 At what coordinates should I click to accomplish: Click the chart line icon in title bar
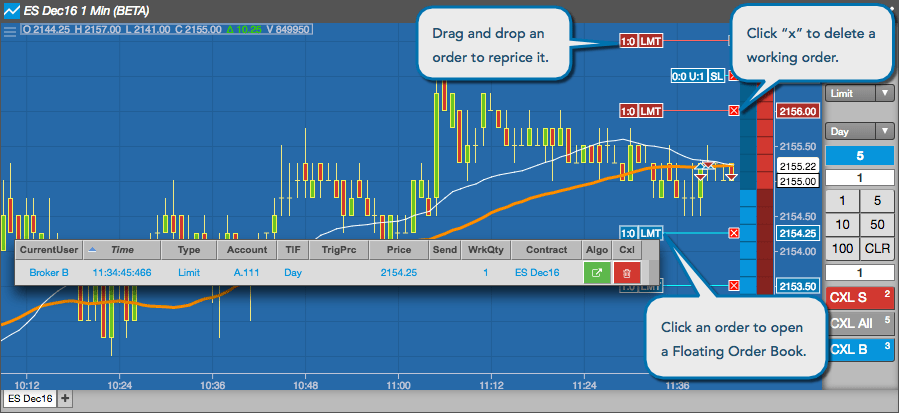(x=11, y=10)
